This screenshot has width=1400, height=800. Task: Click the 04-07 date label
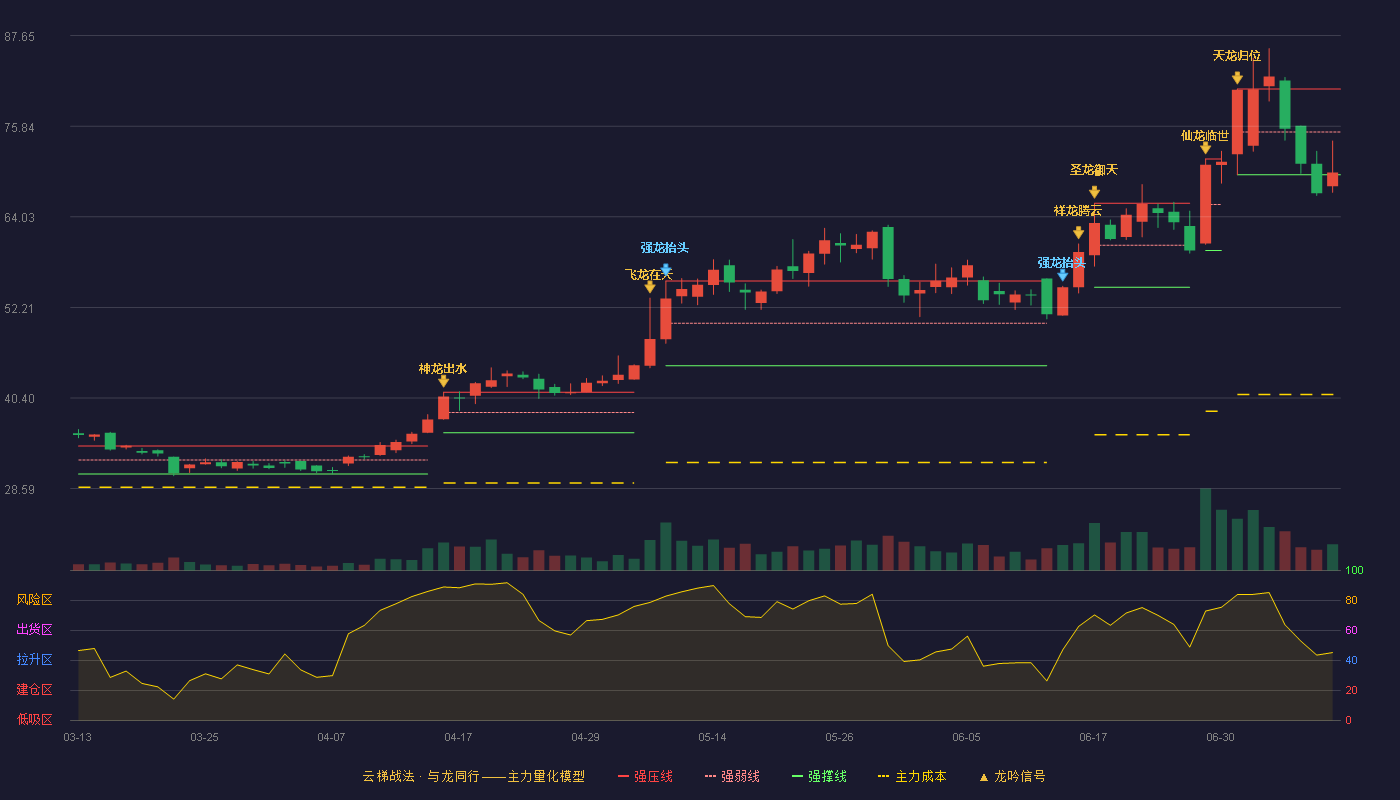(x=331, y=737)
